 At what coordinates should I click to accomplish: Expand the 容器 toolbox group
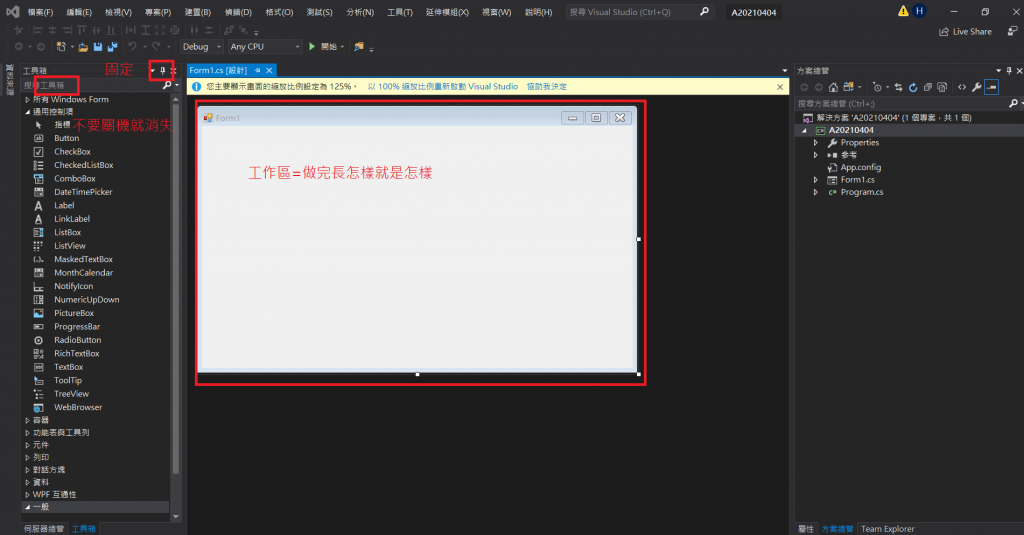point(27,420)
